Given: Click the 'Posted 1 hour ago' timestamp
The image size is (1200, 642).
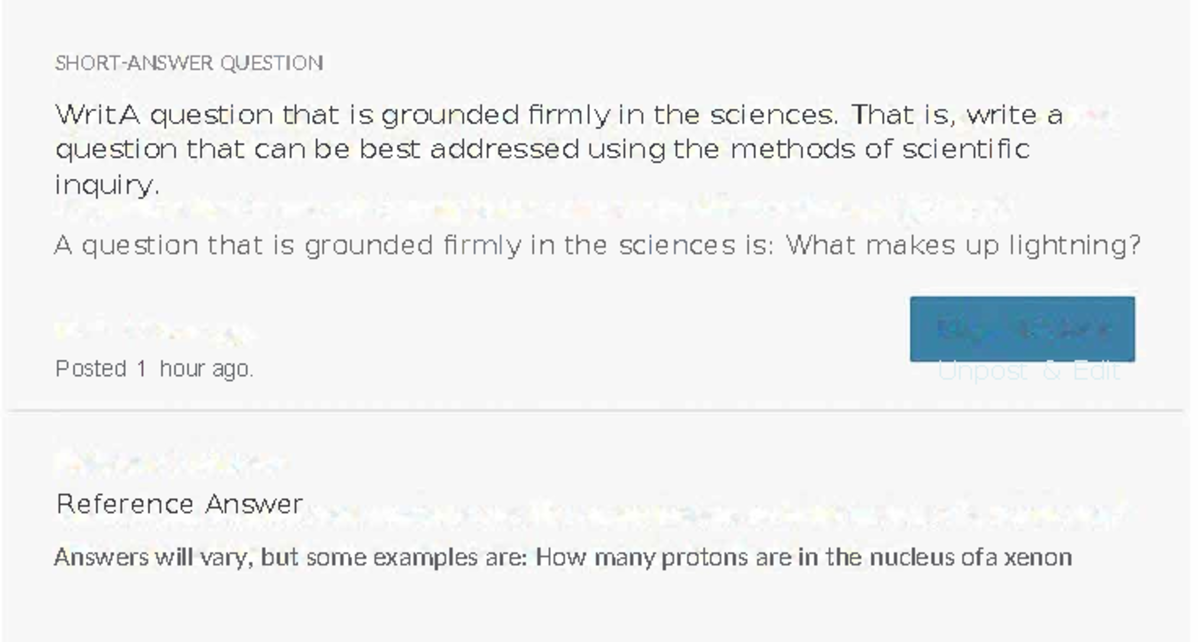Looking at the screenshot, I should tap(154, 369).
